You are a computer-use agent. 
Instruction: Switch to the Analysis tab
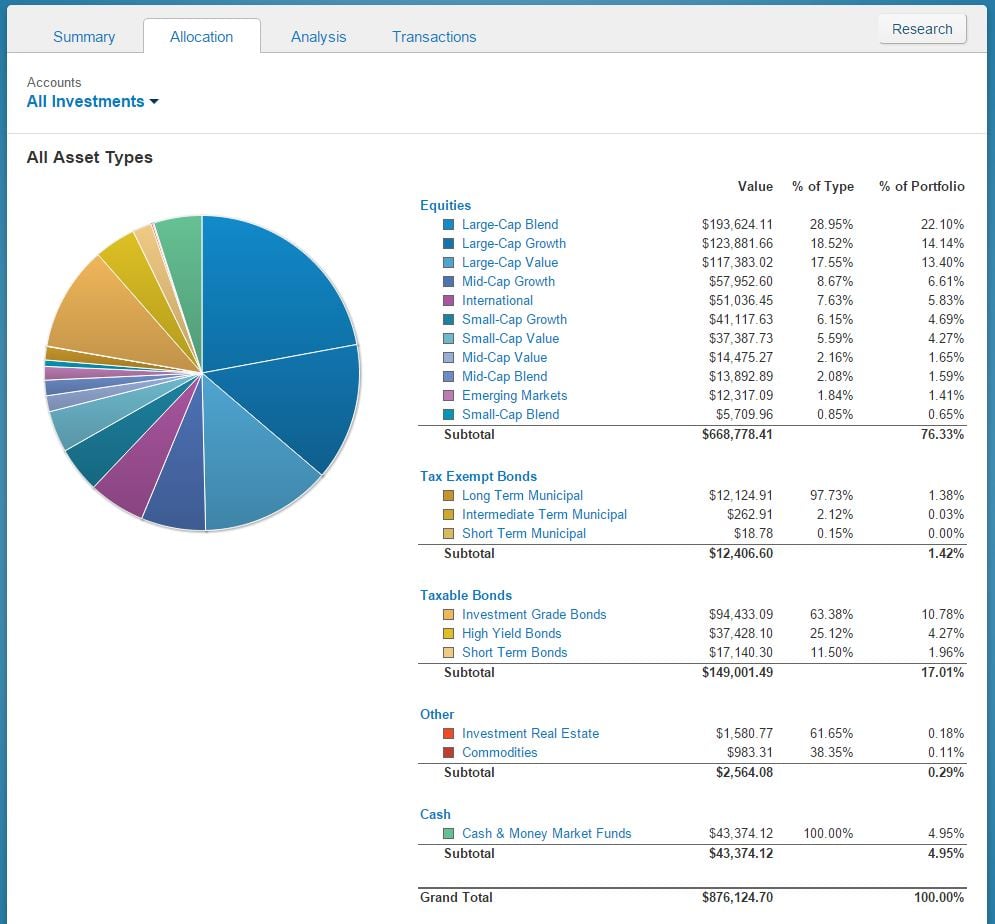318,37
